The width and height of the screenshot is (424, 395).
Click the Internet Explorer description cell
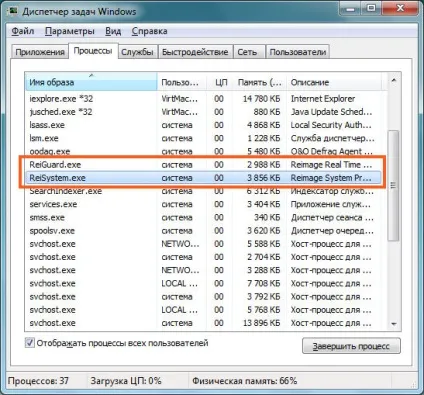pyautogui.click(x=323, y=99)
